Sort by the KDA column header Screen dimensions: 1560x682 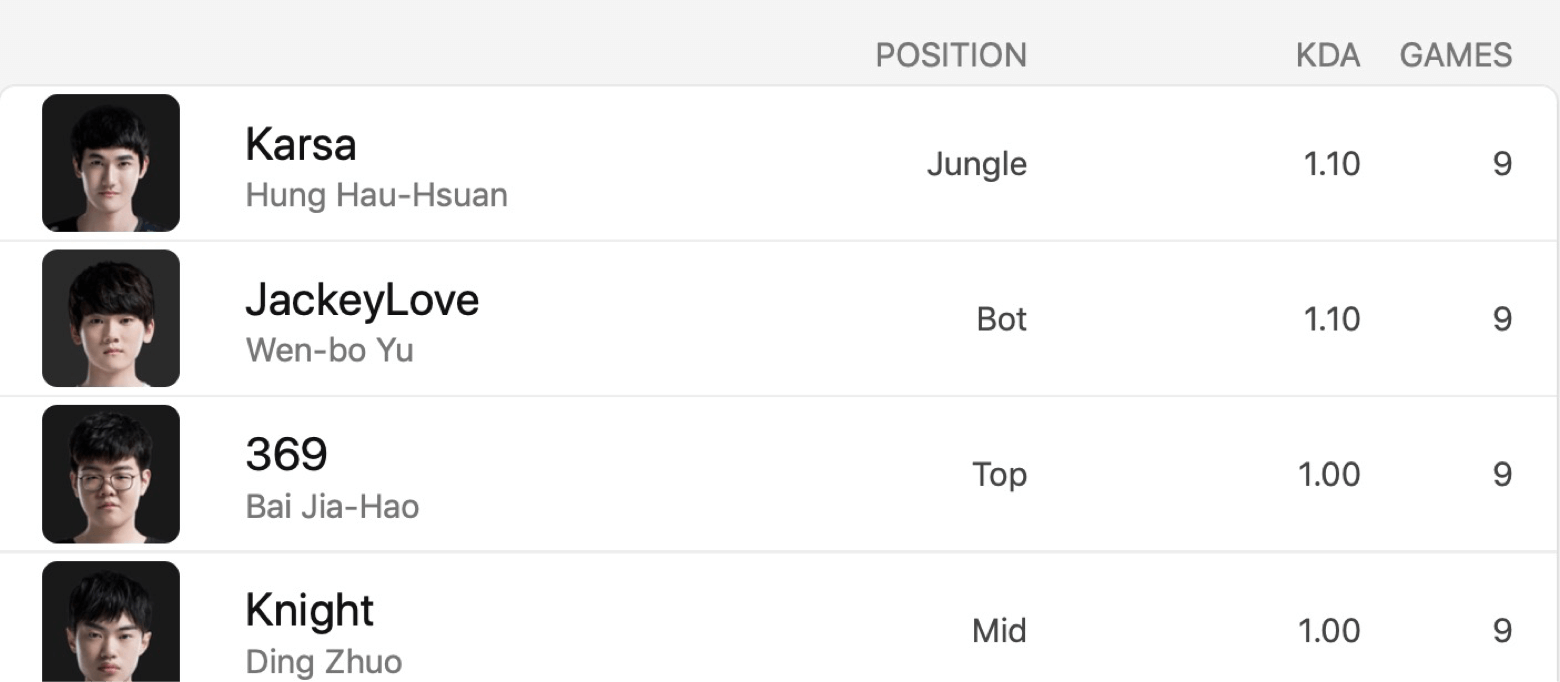click(x=1328, y=55)
